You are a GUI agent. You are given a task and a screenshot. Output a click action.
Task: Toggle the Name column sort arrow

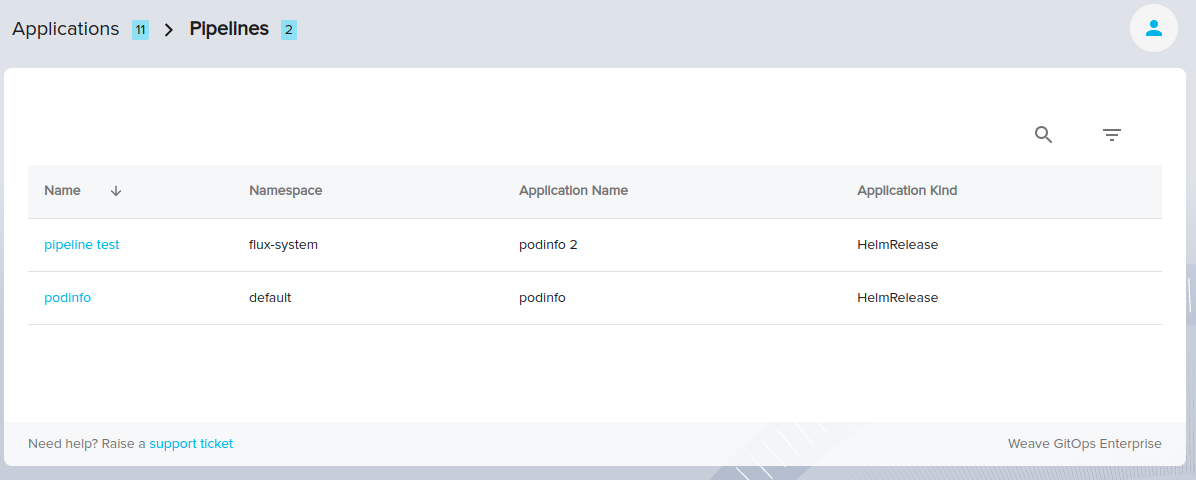(116, 191)
